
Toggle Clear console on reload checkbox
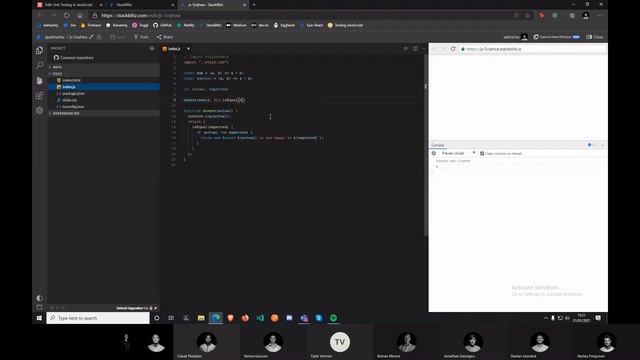pos(482,153)
